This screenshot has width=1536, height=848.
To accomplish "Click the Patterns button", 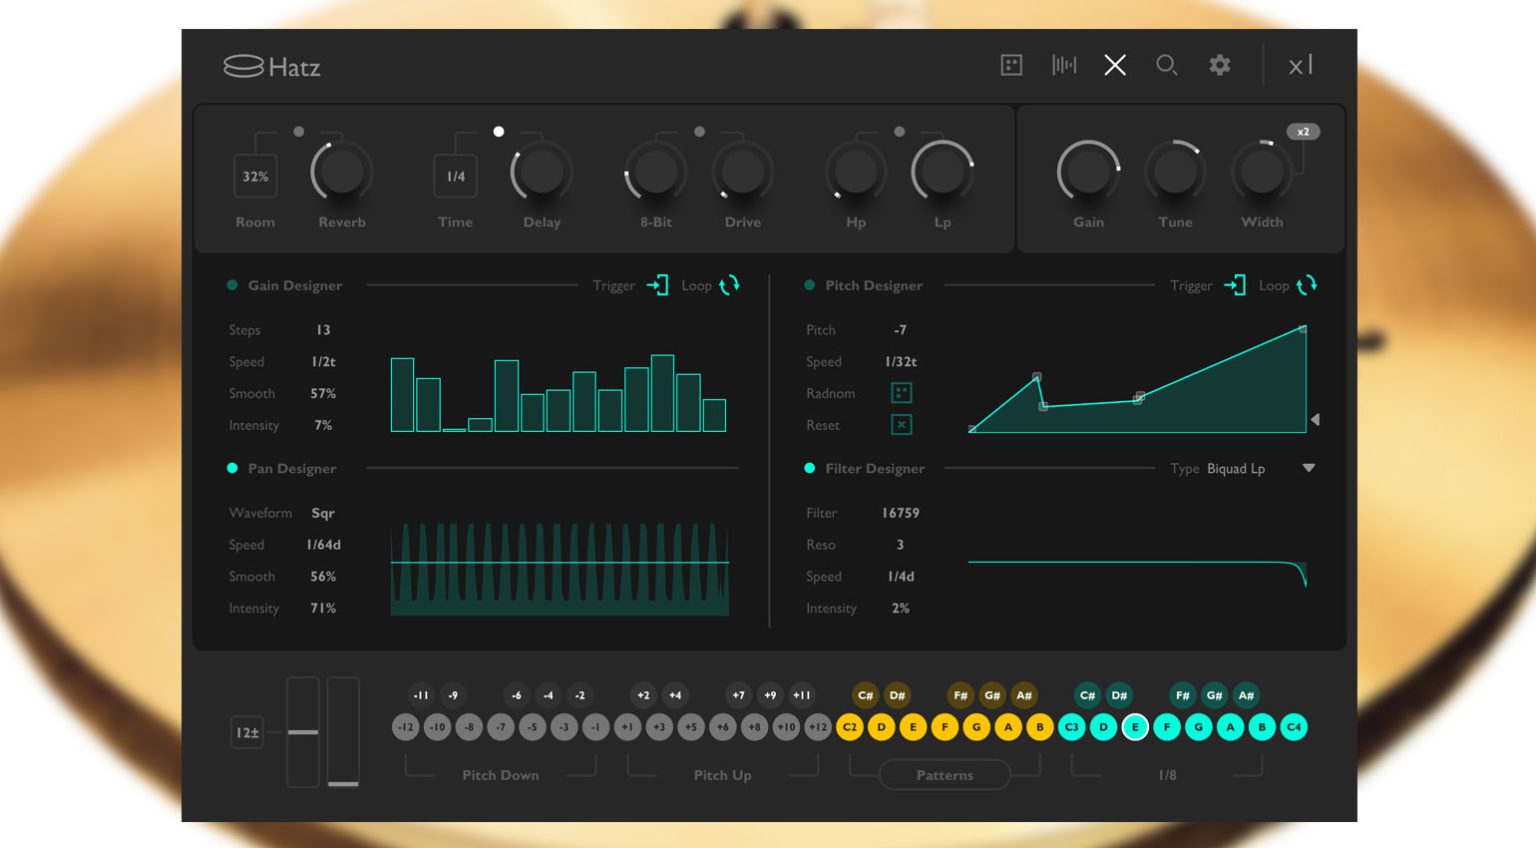I will tap(944, 775).
